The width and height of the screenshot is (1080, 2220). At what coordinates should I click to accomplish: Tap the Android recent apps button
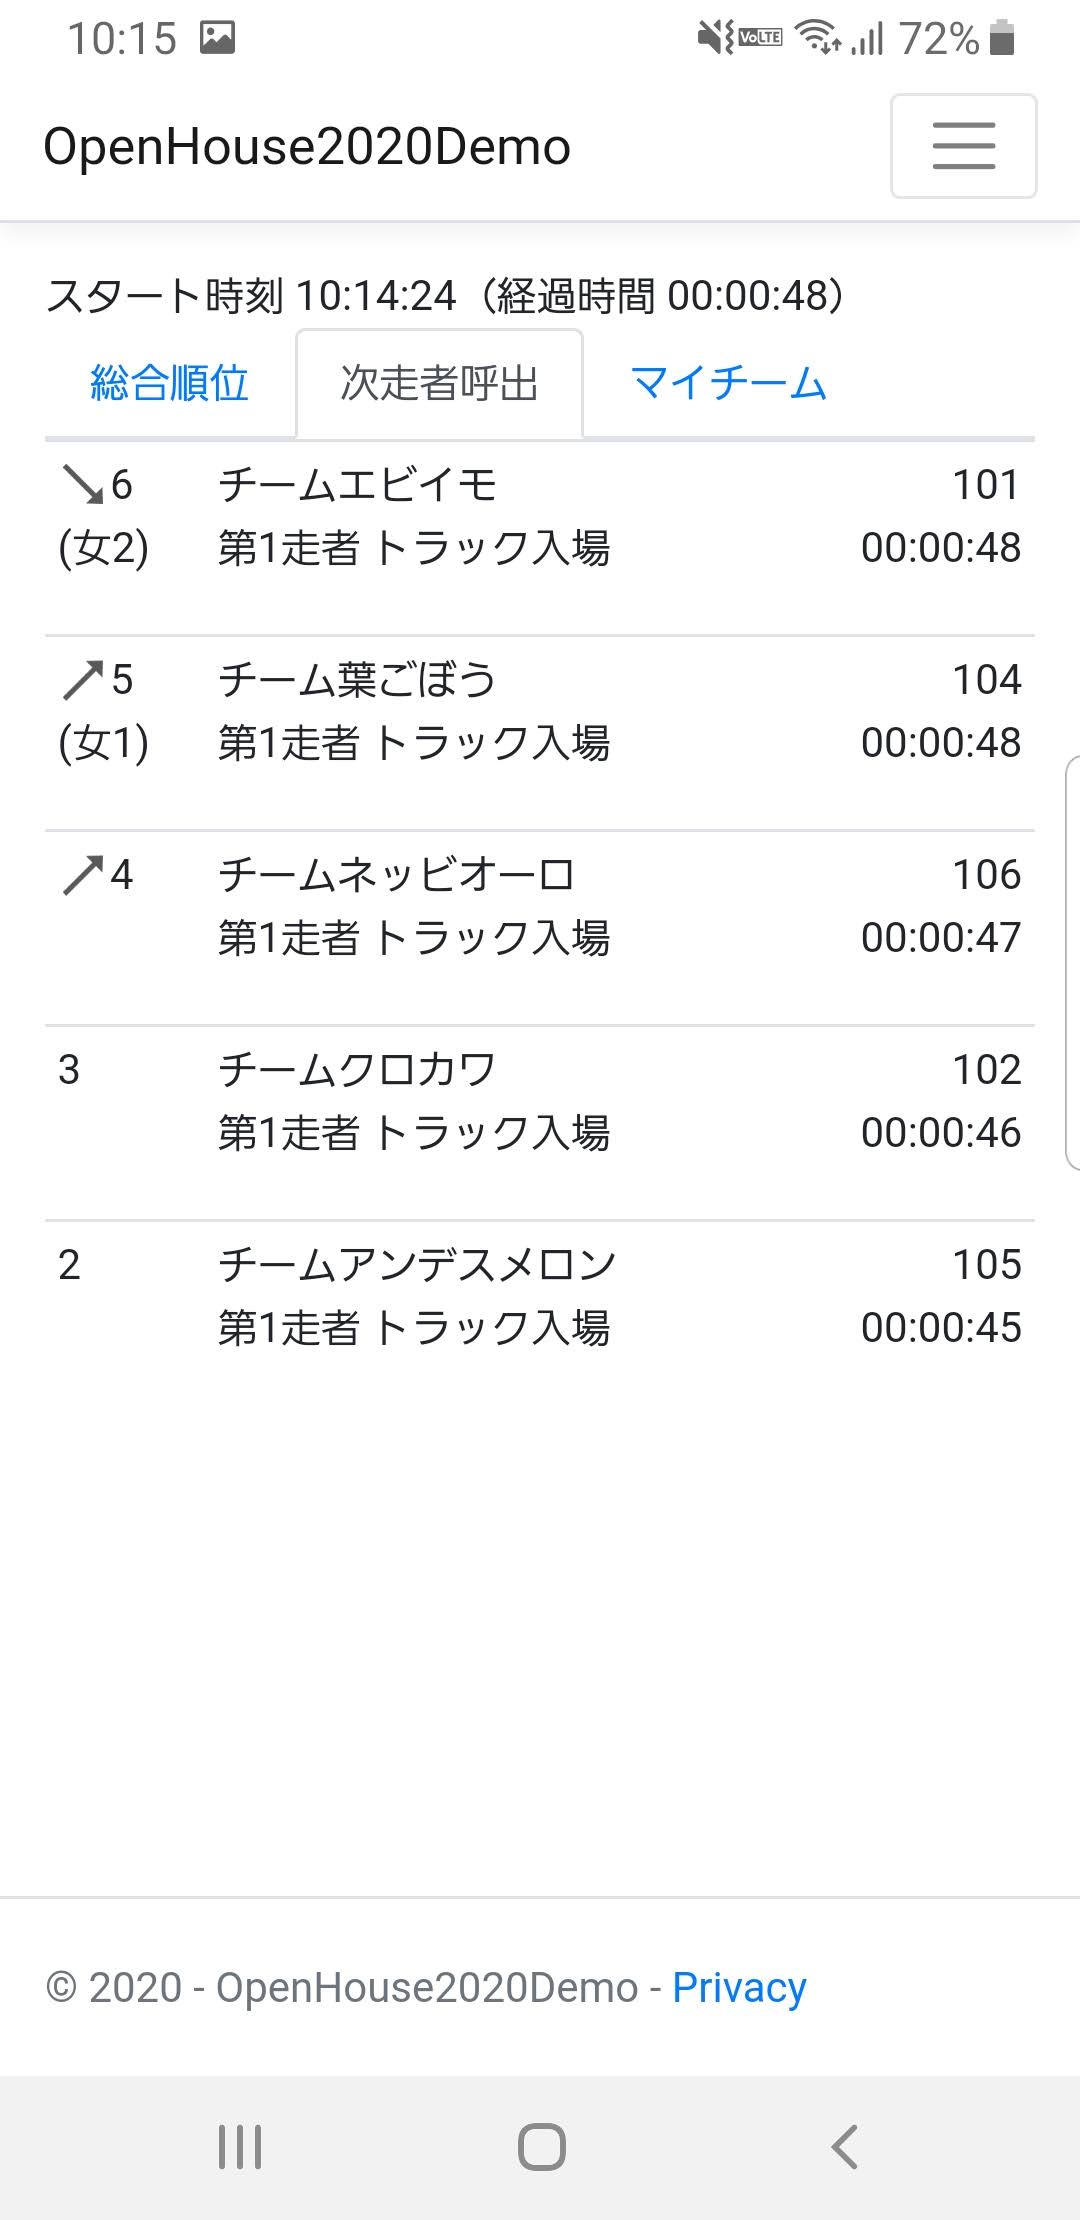(x=240, y=2146)
